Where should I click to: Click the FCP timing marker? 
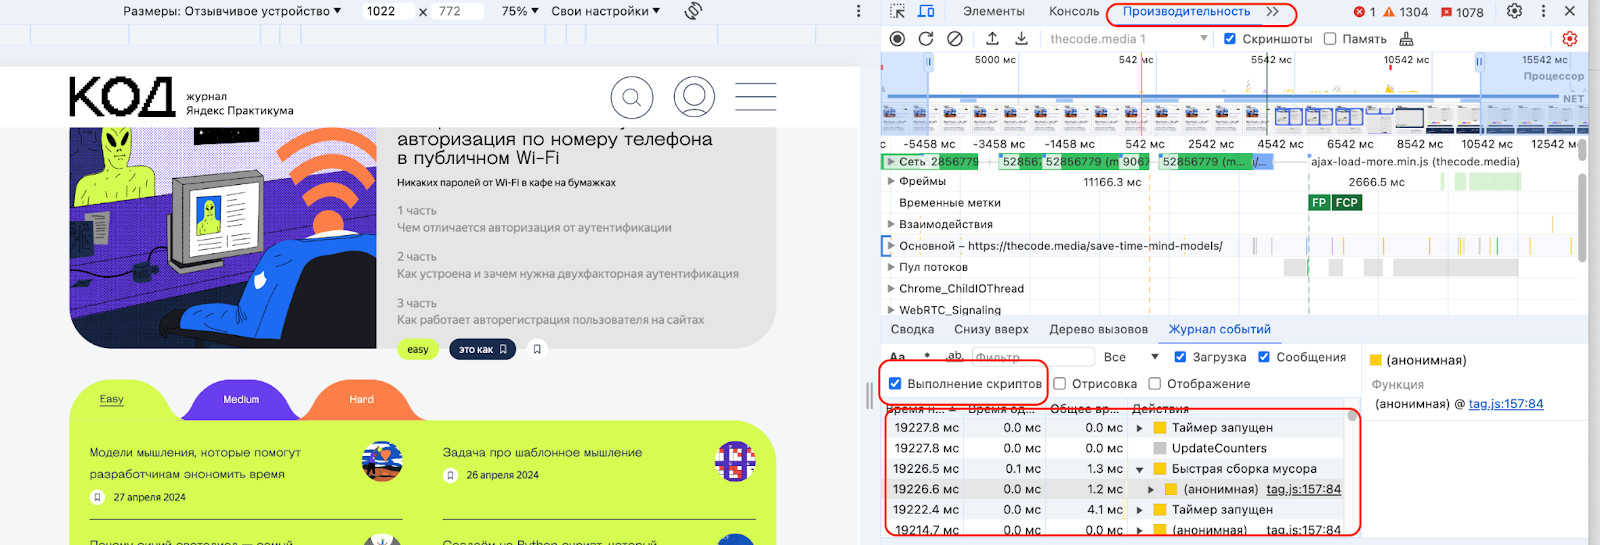1347,202
